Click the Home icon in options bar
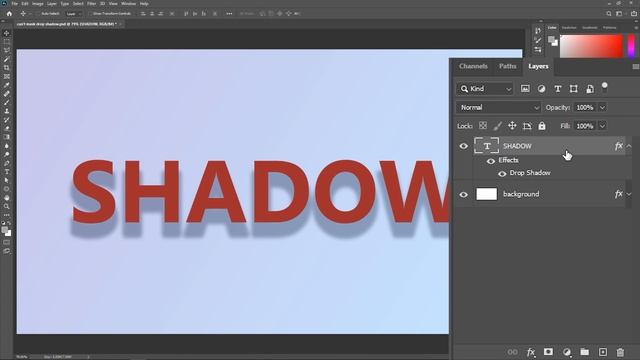 (x=9, y=13)
